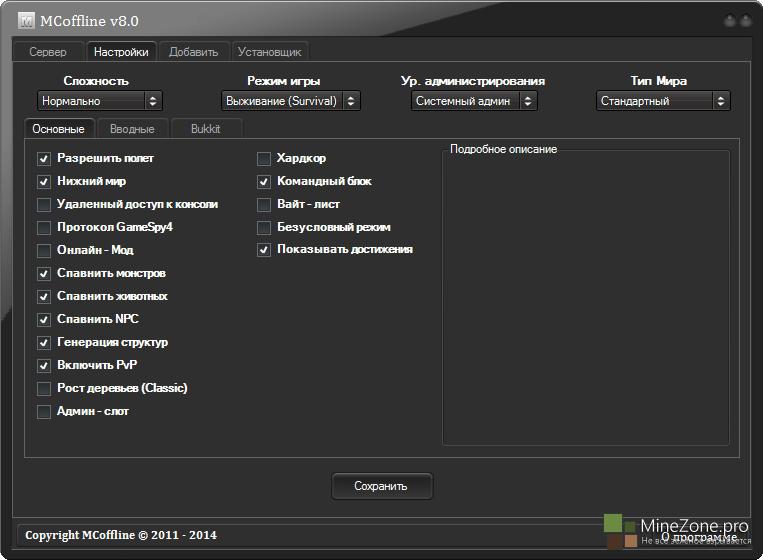
Task: Uncheck Командный блок option
Action: [264, 182]
